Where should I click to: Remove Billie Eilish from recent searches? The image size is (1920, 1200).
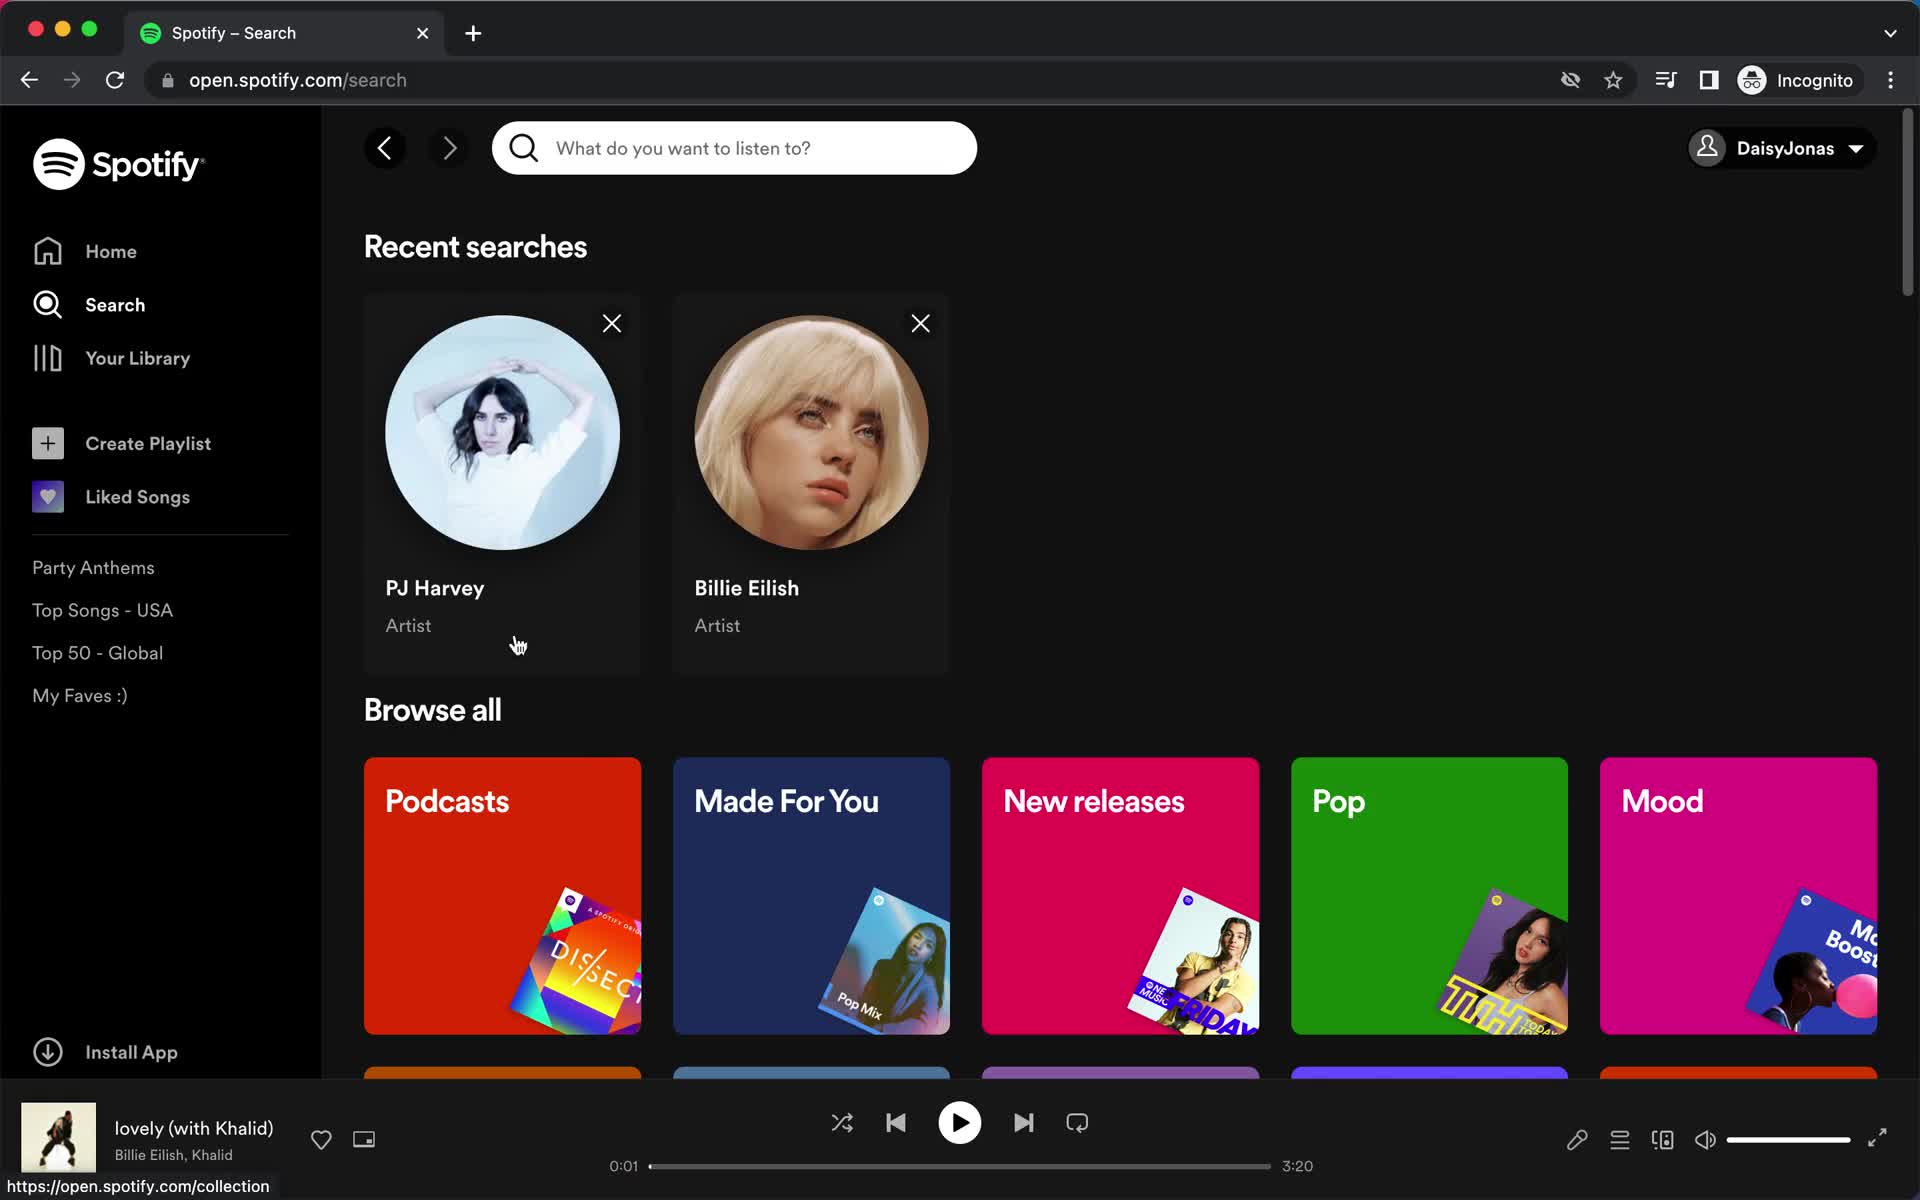coord(919,324)
